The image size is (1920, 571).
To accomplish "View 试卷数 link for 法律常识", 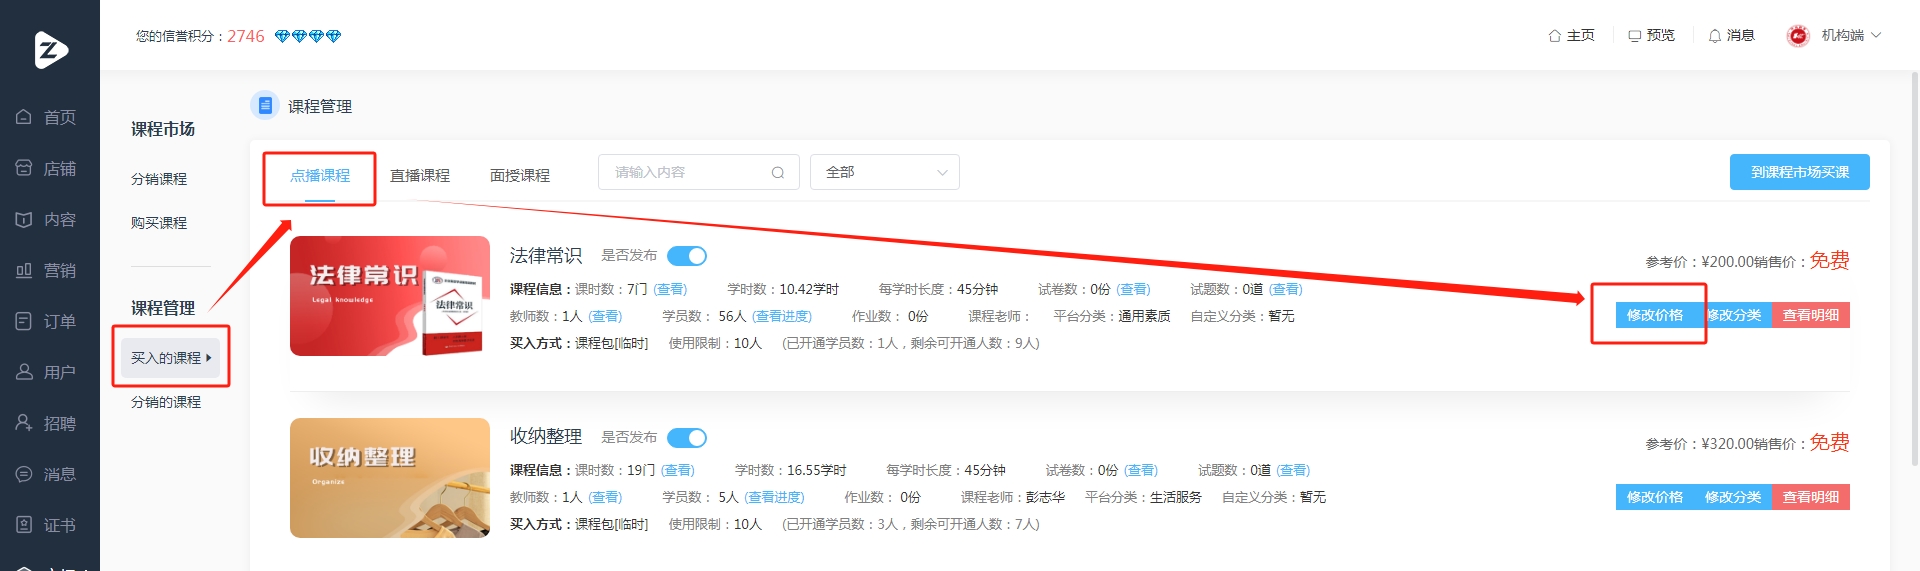I will click(1133, 289).
